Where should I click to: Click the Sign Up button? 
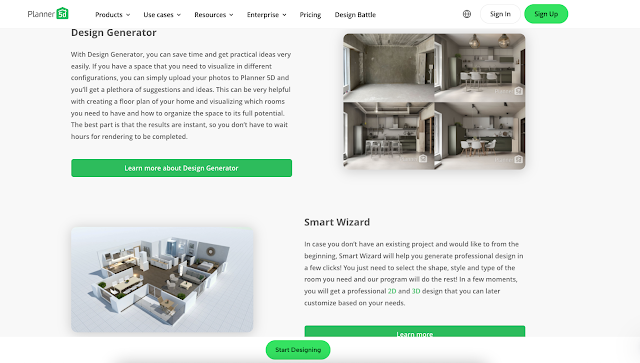pyautogui.click(x=546, y=14)
